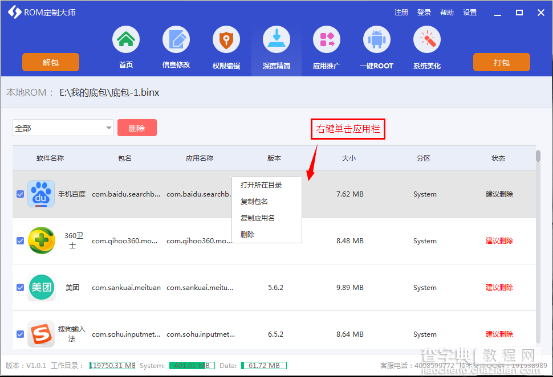Click the 搜狗输入法 orange S icon
Viewport: 553px width, 377px height.
tap(41, 334)
